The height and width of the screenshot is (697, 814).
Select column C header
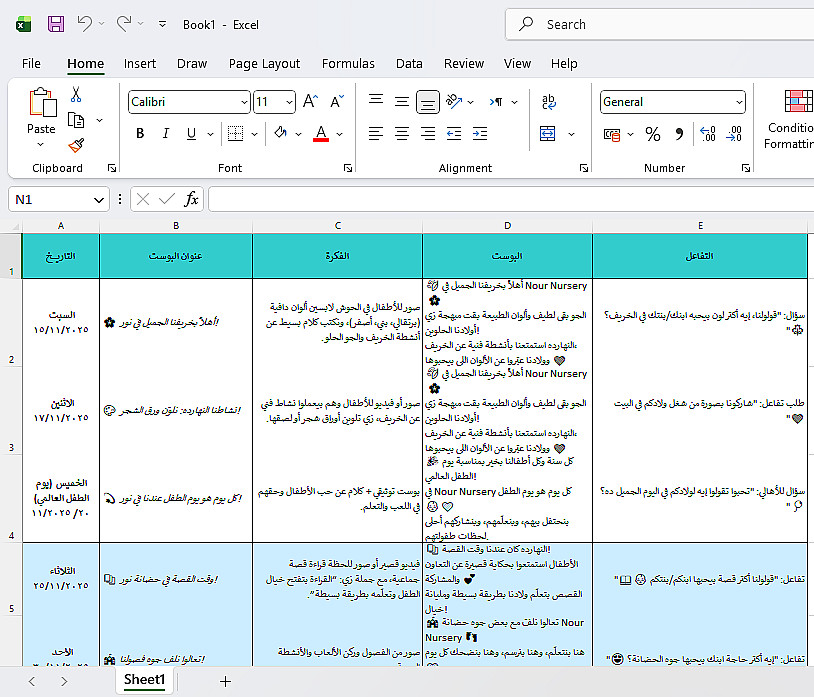point(337,226)
